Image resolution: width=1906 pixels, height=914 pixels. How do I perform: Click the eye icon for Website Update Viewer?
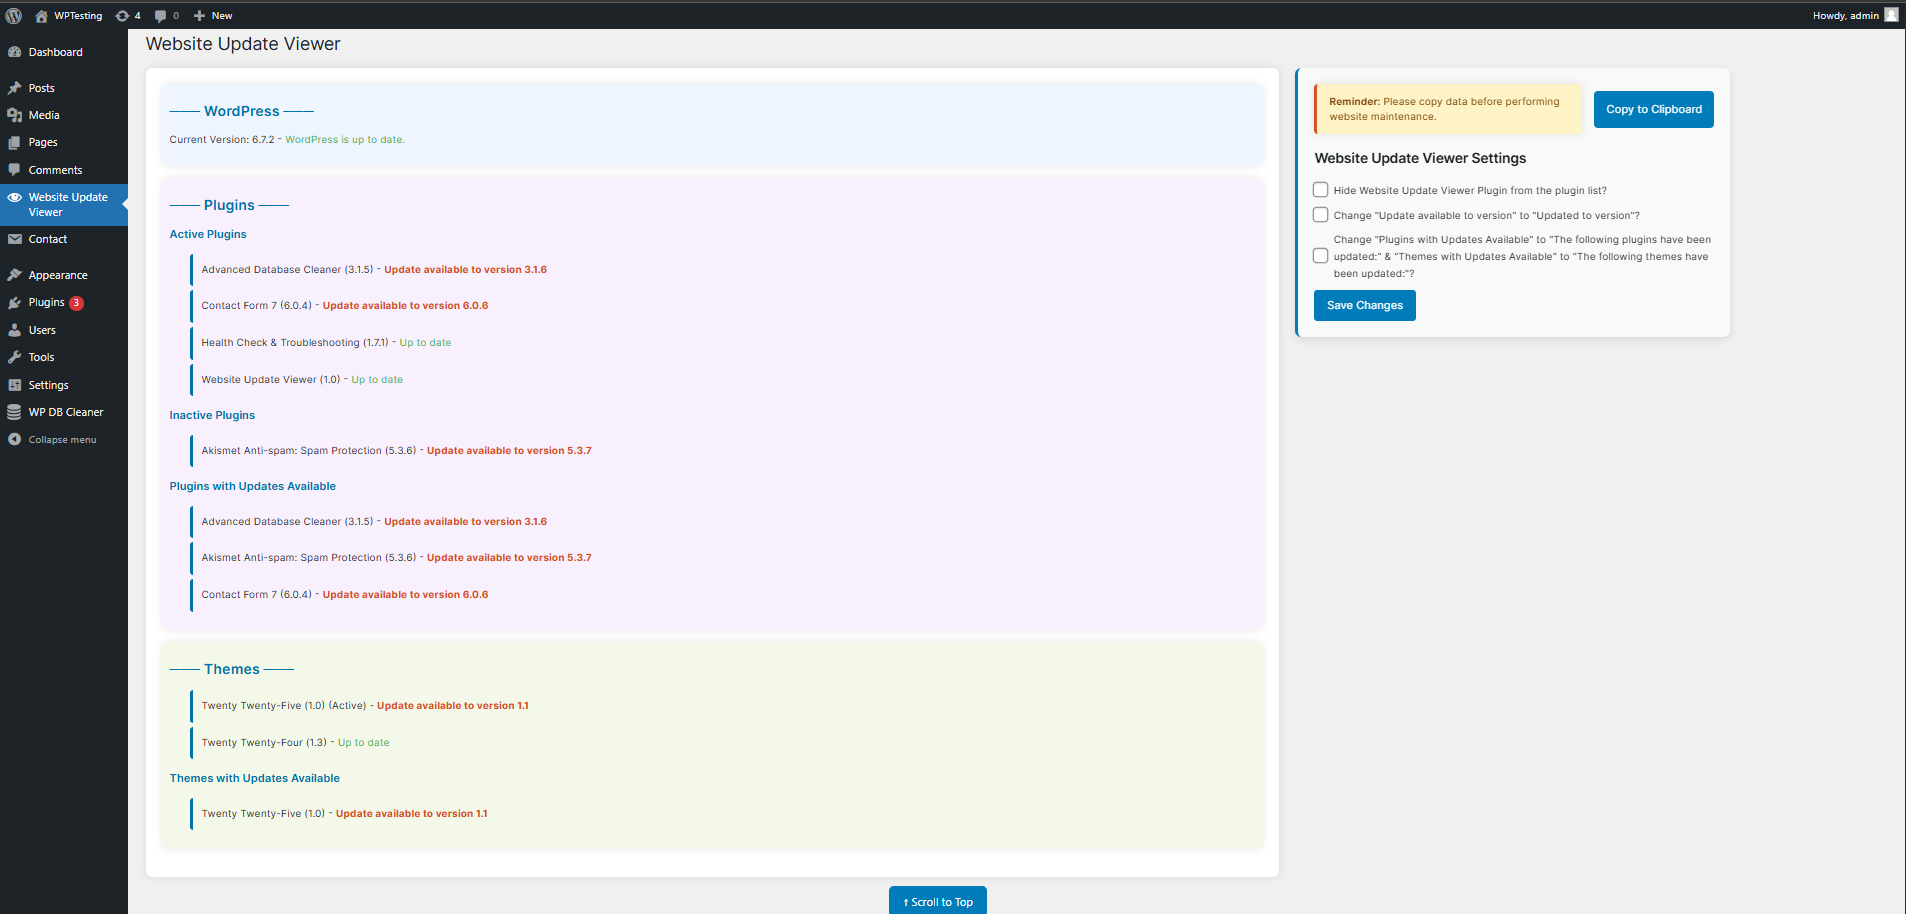14,197
